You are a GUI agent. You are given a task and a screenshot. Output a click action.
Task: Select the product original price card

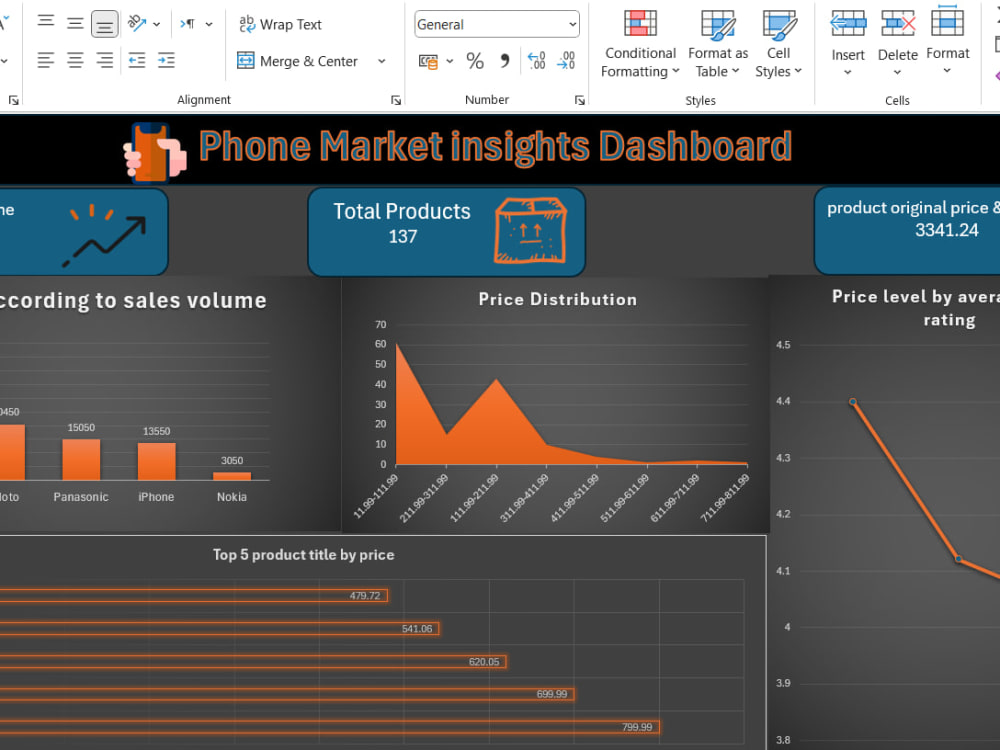(x=907, y=230)
